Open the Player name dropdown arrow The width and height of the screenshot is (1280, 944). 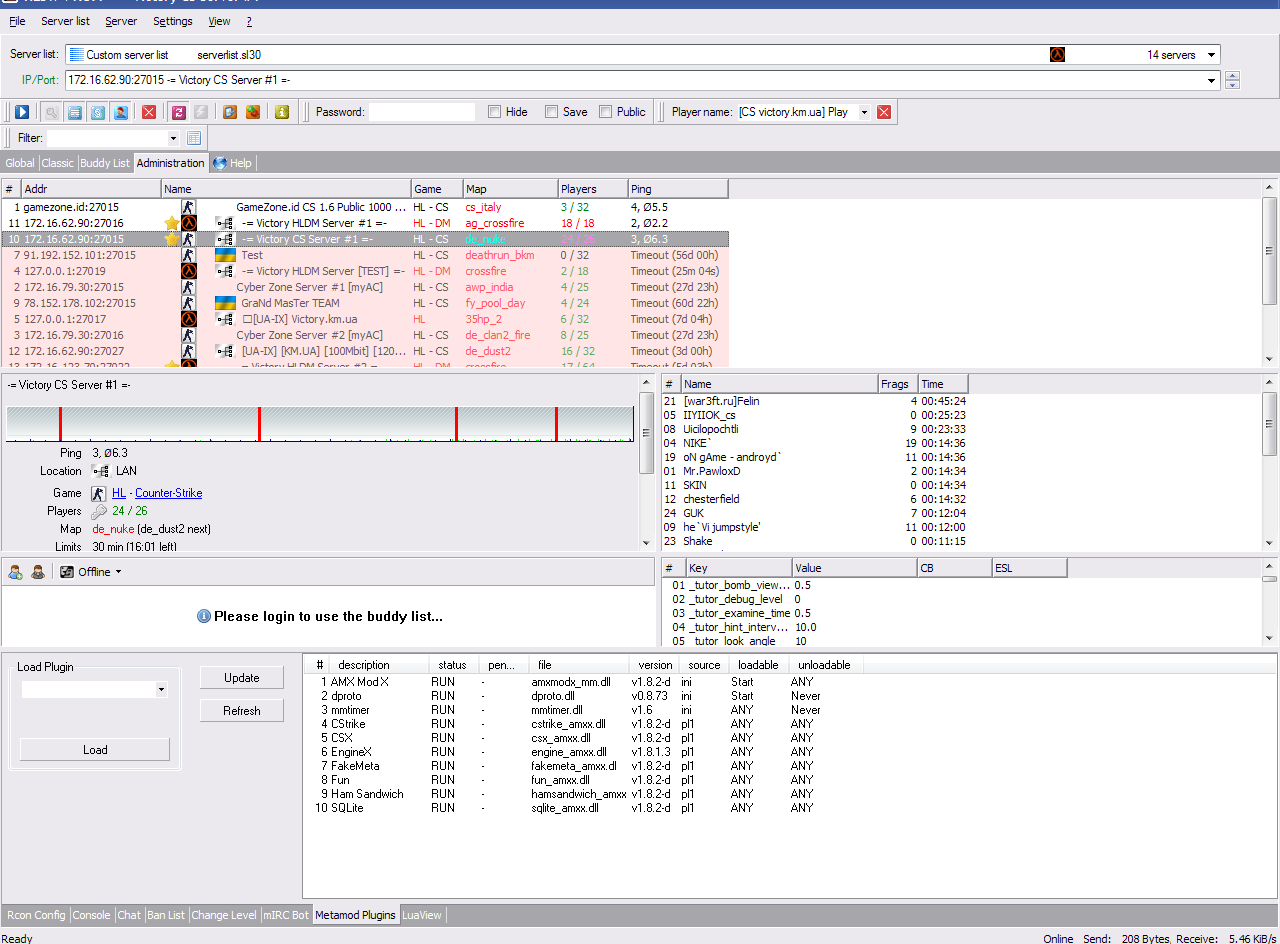tap(864, 112)
